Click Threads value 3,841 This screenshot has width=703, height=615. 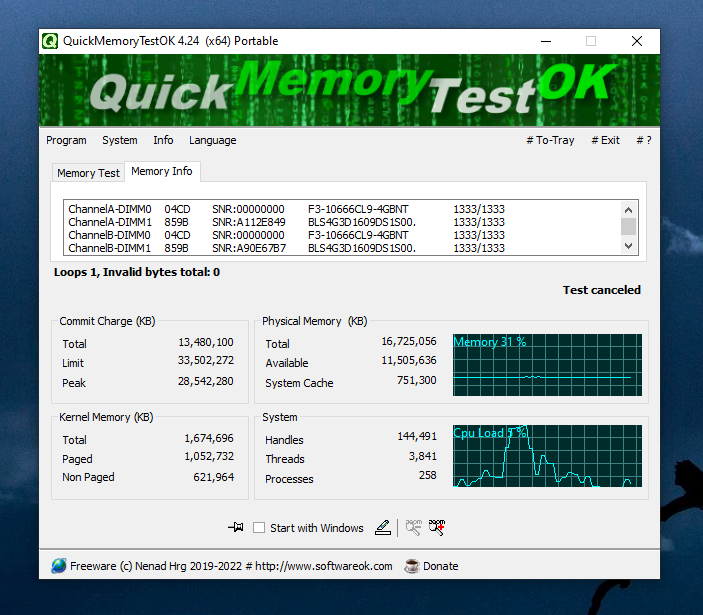[x=422, y=456]
